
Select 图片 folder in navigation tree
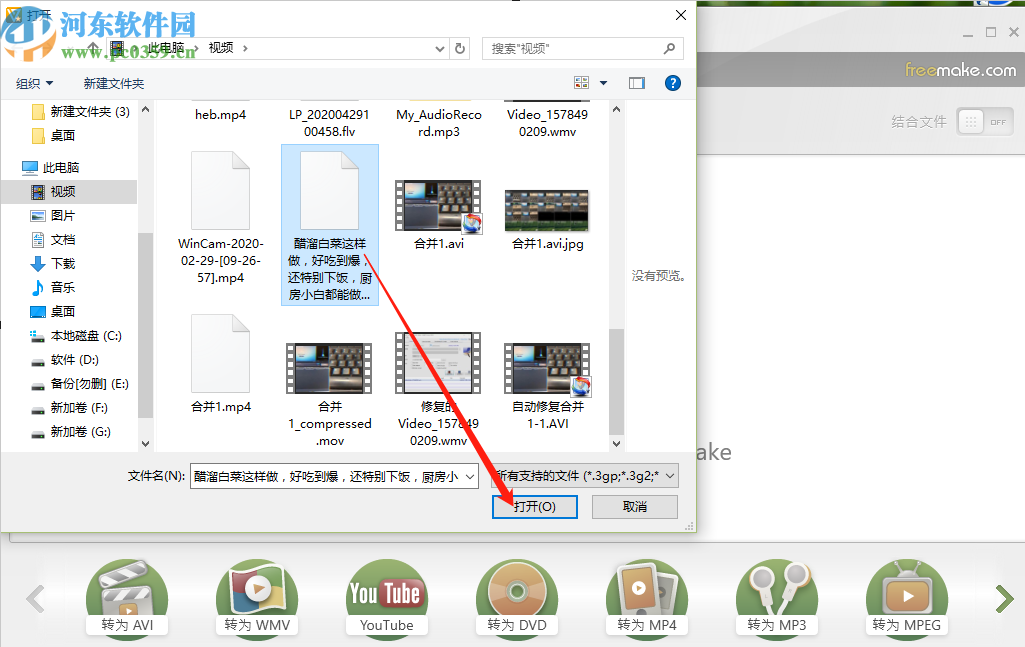pyautogui.click(x=53, y=216)
